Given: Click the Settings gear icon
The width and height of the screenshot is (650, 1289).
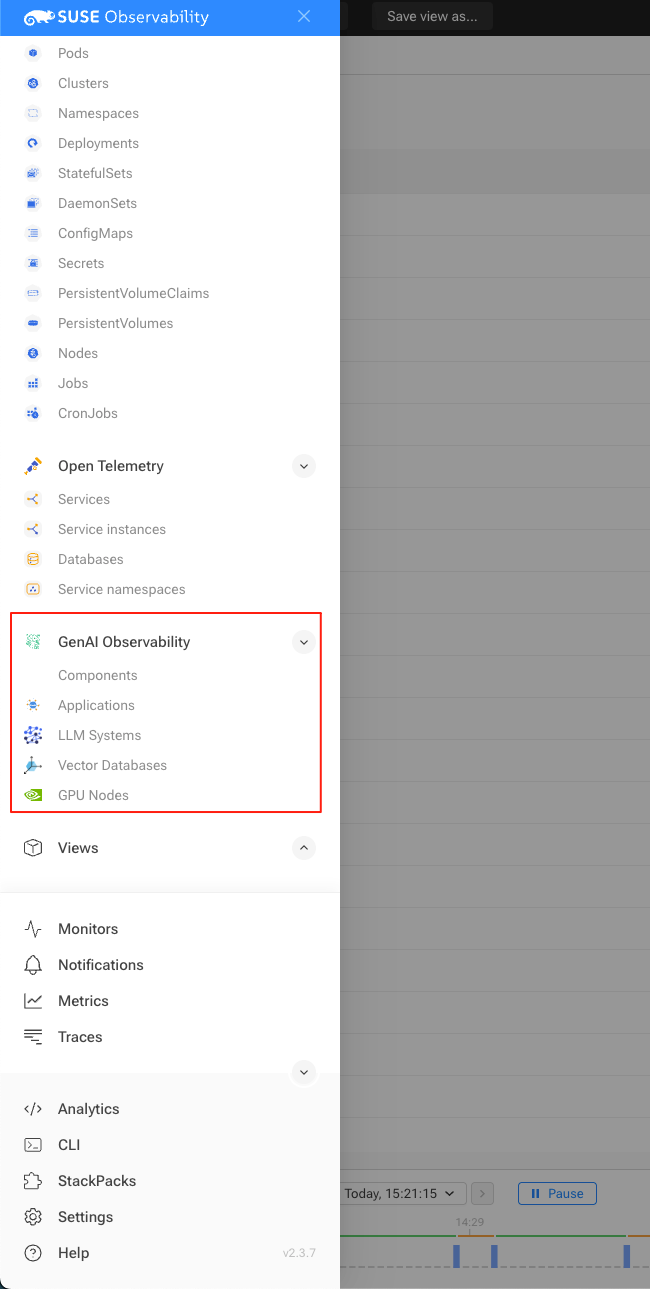Looking at the screenshot, I should coord(33,1217).
